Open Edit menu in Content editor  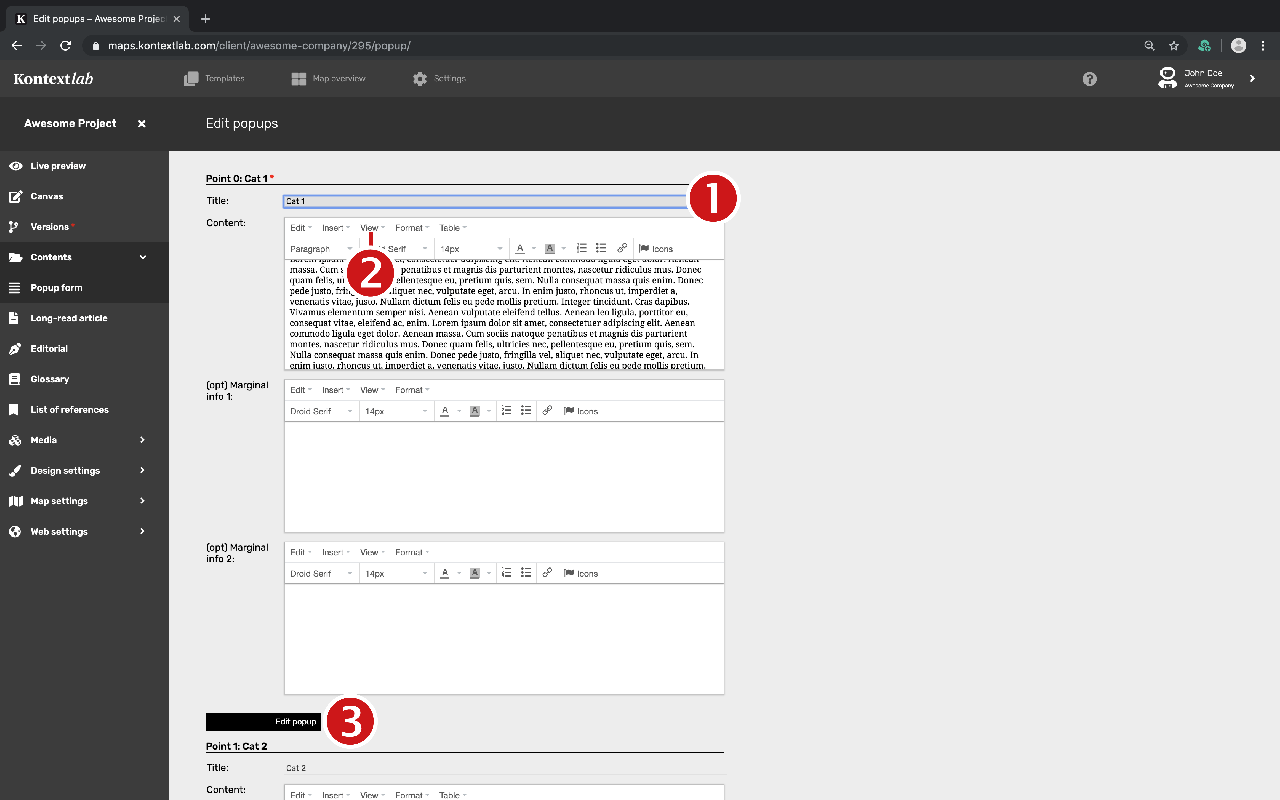coord(300,228)
